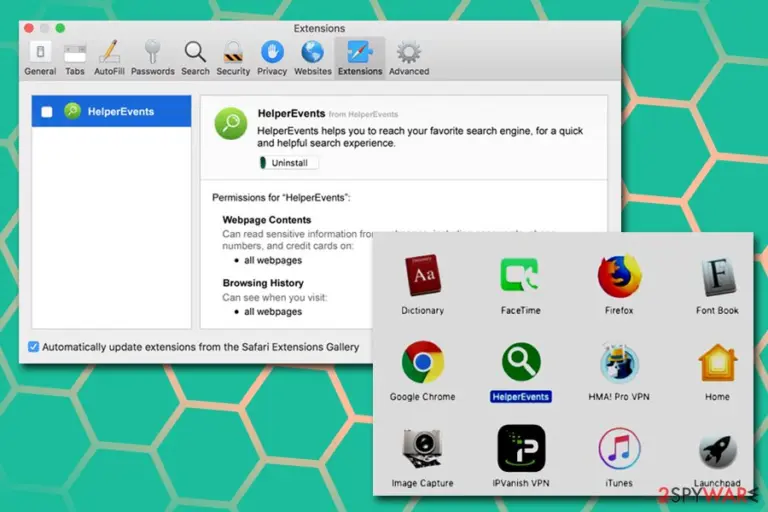This screenshot has height=512, width=768.
Task: Select the Home app icon
Action: point(717,363)
